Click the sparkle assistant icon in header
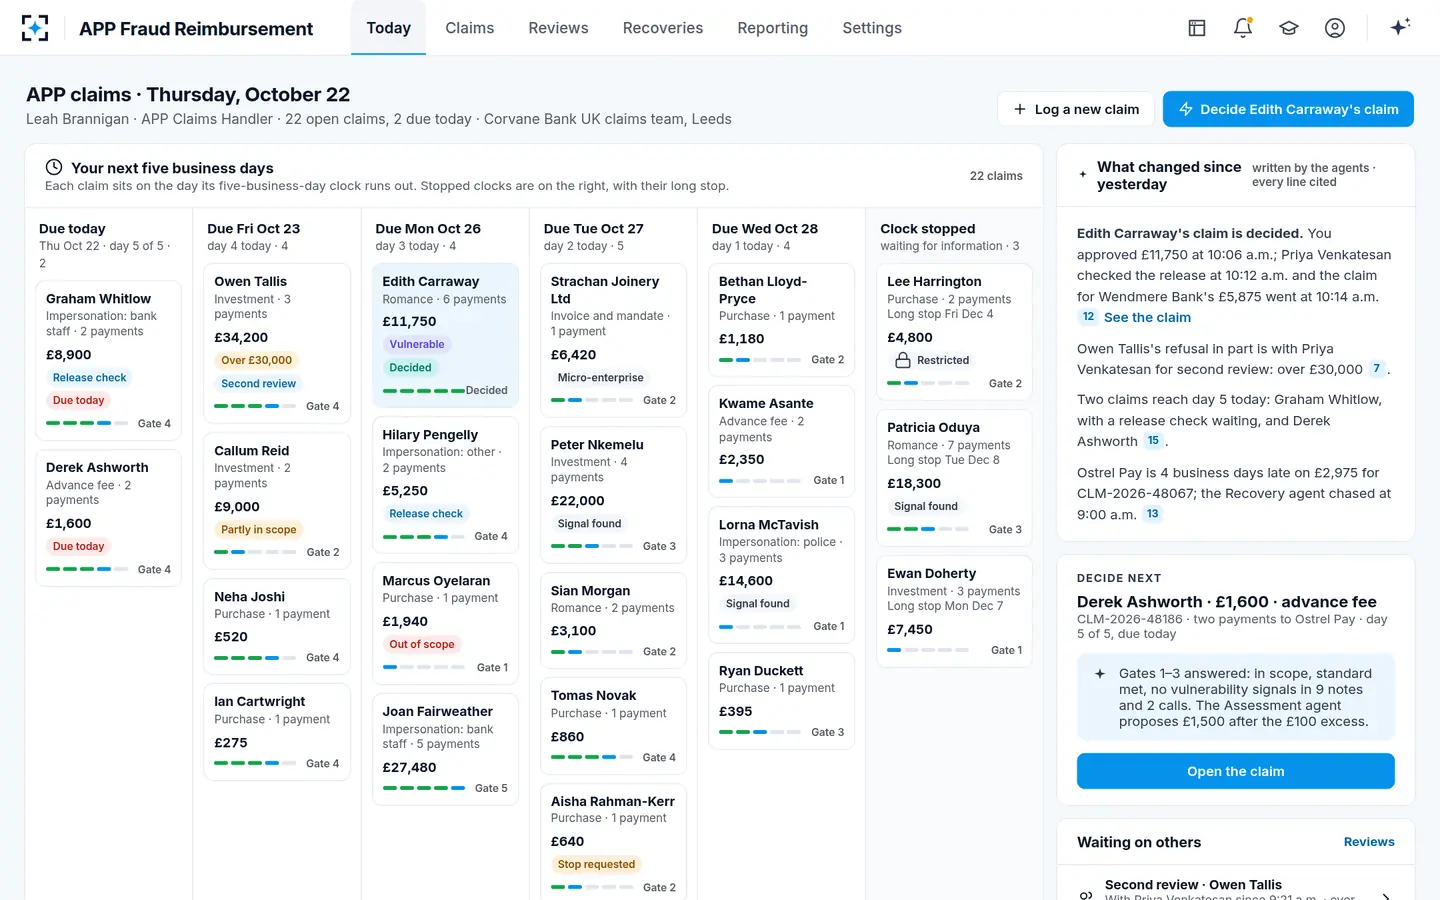The image size is (1440, 900). pos(1400,27)
